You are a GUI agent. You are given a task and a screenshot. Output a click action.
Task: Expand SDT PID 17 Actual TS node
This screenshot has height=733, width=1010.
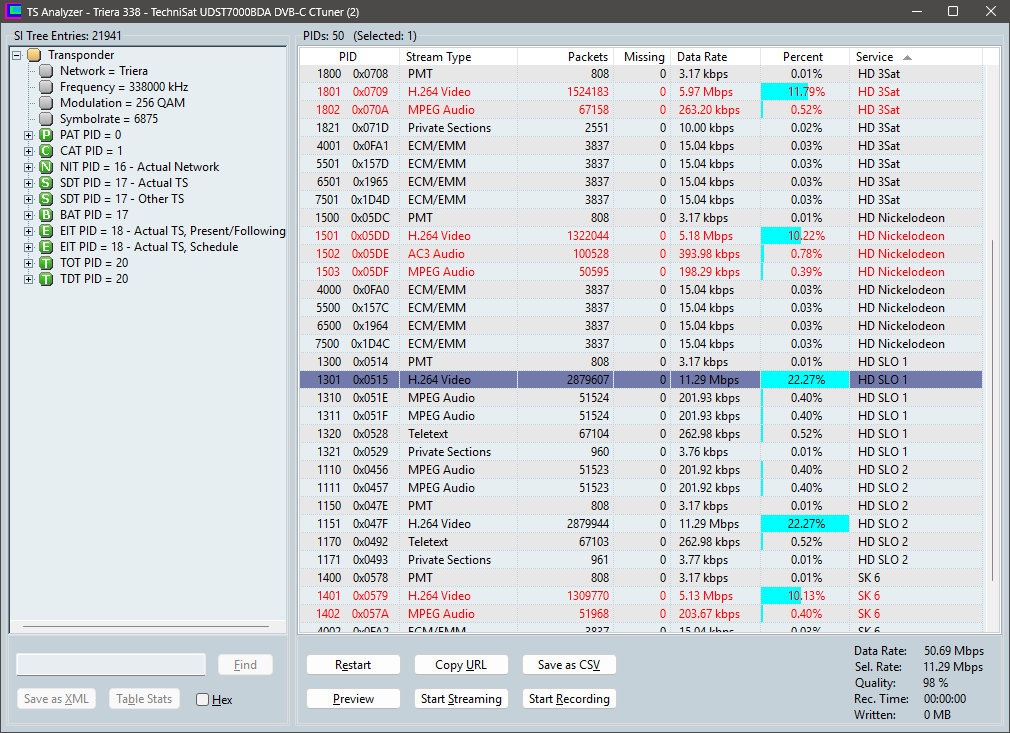(28, 183)
